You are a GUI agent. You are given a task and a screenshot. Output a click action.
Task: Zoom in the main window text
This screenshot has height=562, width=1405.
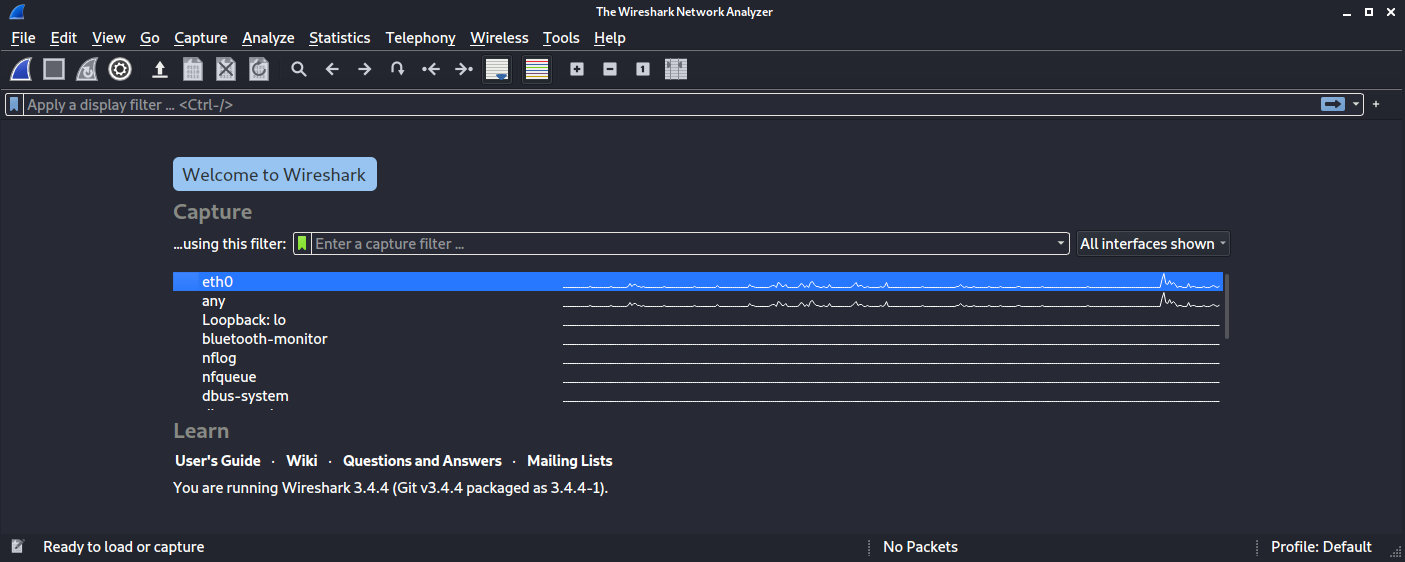click(577, 69)
